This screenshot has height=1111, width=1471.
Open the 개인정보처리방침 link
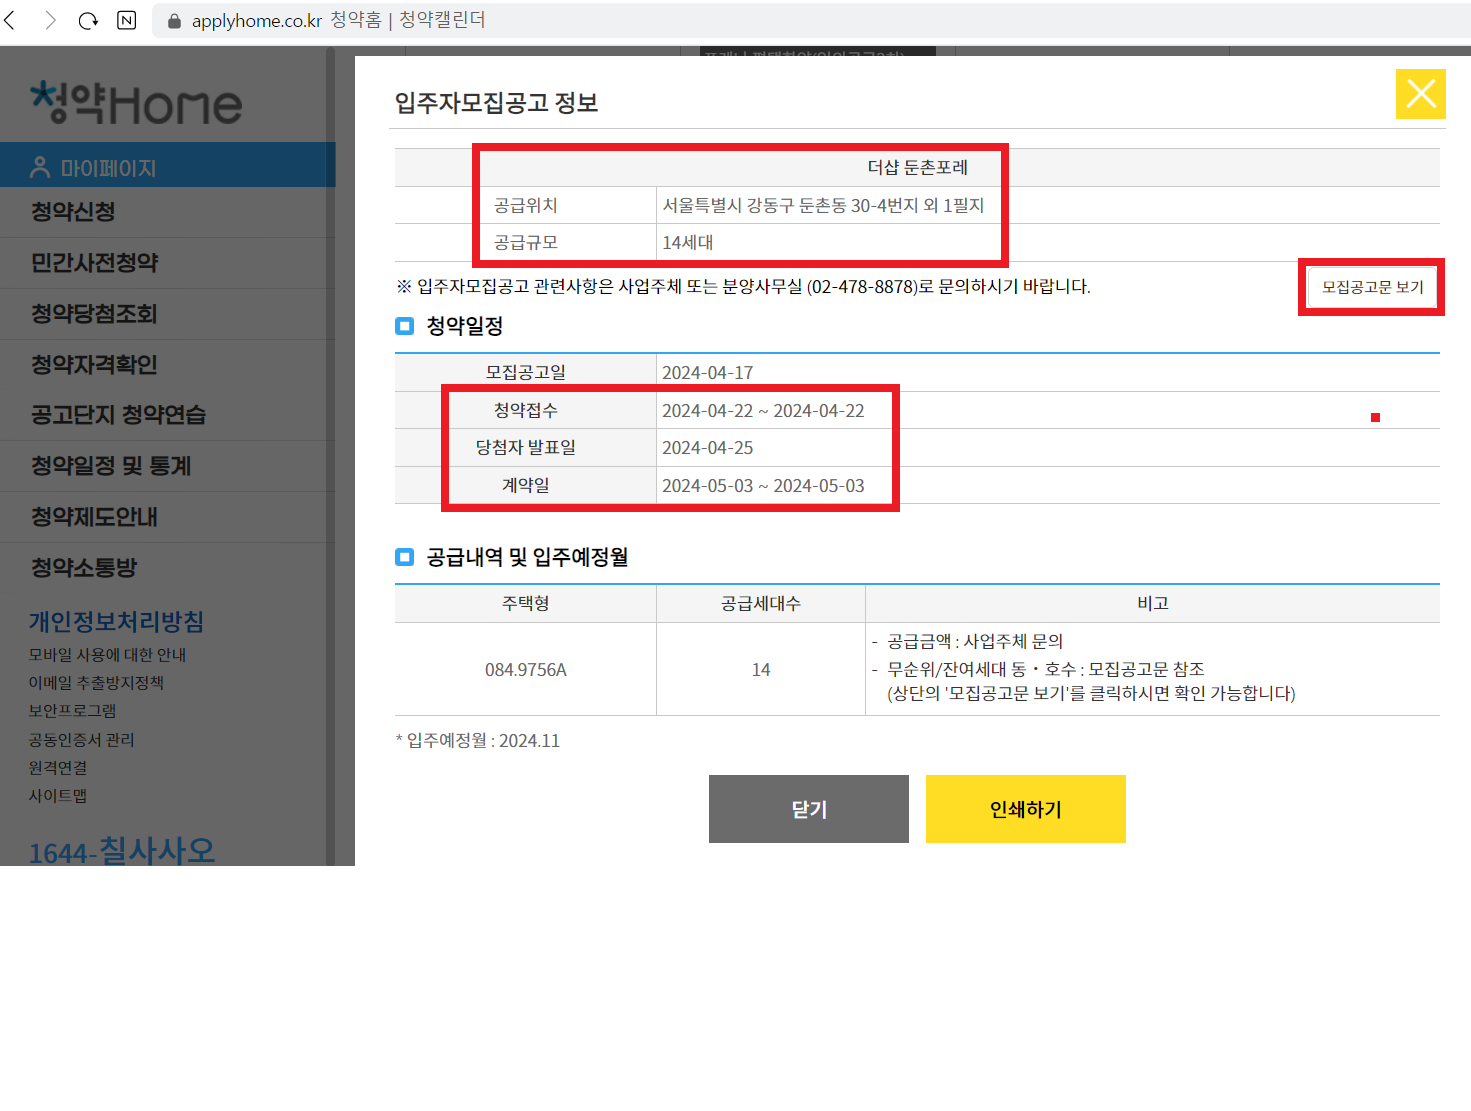pyautogui.click(x=115, y=621)
